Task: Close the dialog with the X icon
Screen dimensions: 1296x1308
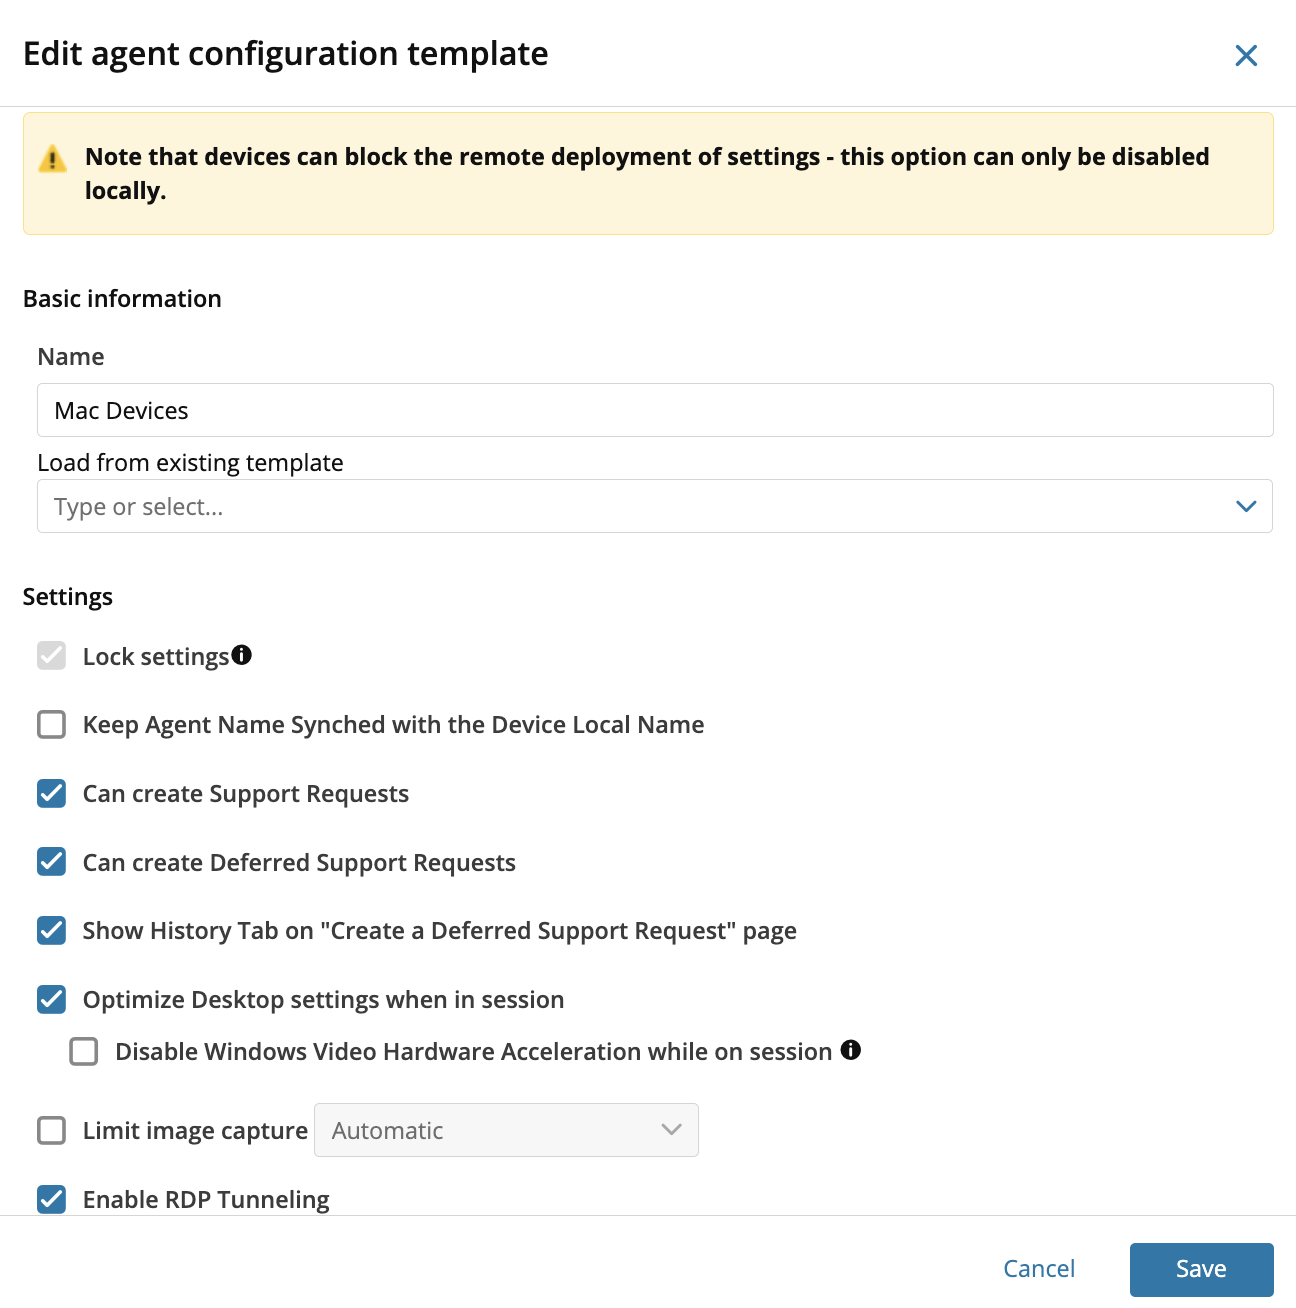Action: [x=1246, y=55]
